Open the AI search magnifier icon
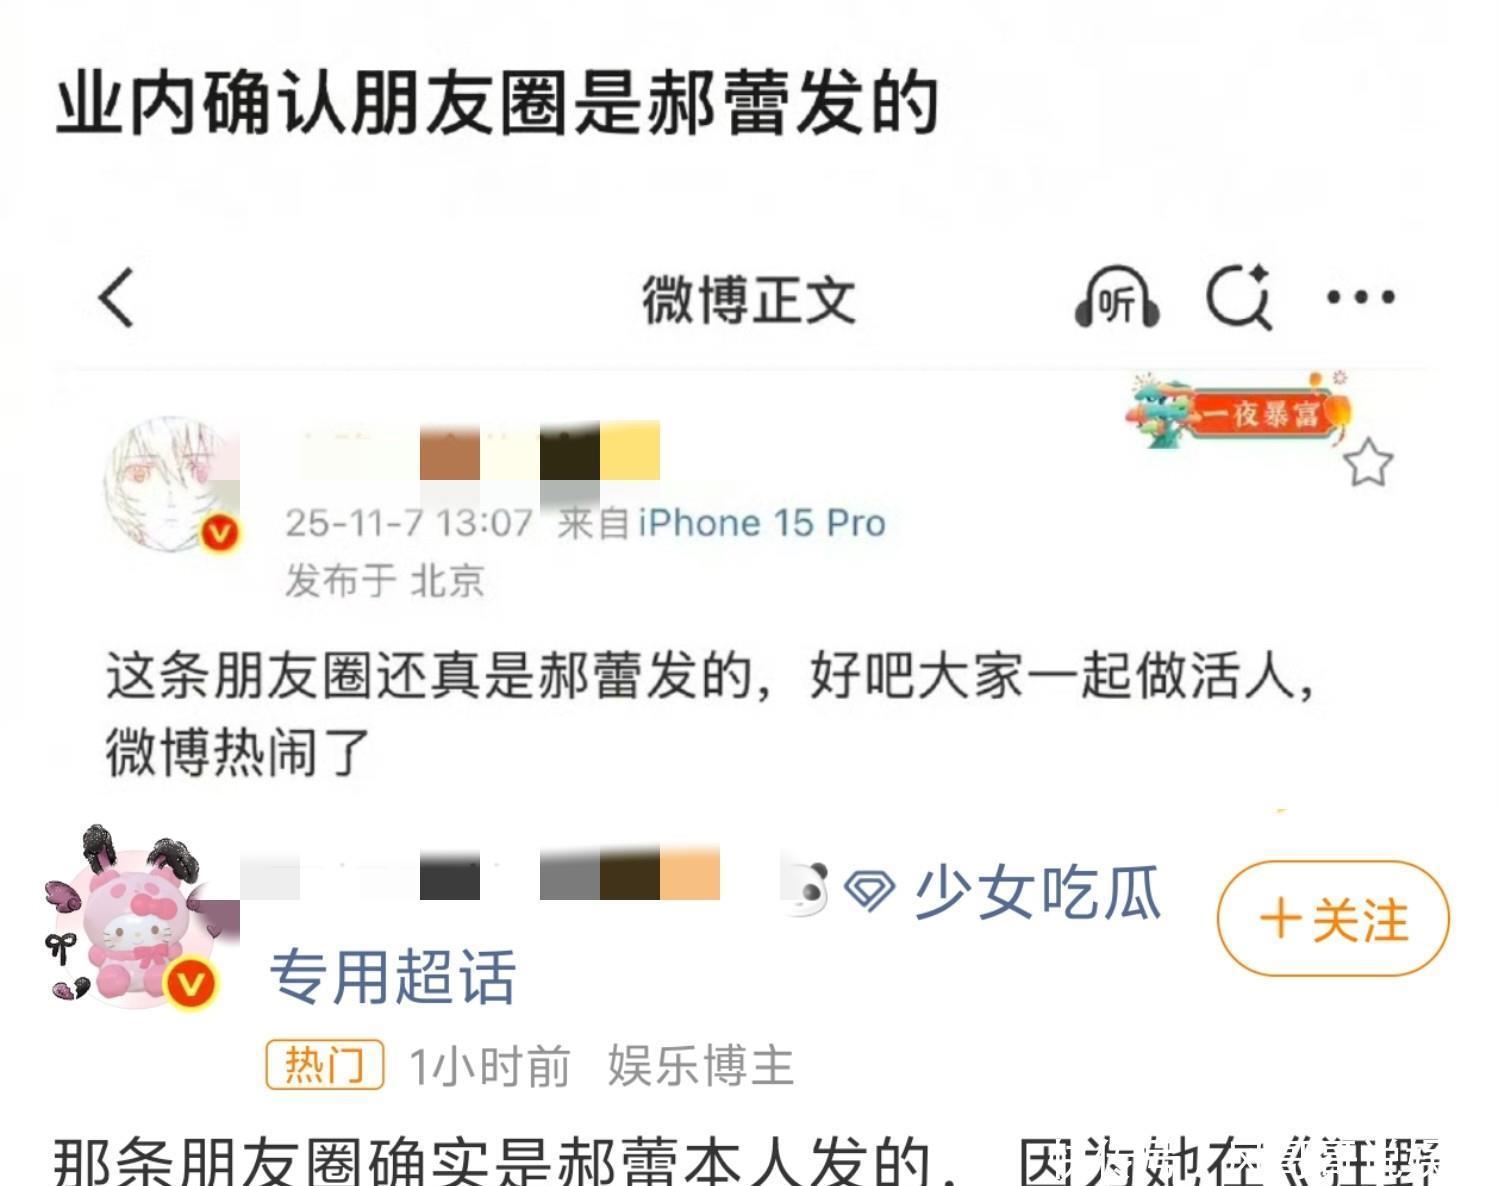 point(1238,297)
